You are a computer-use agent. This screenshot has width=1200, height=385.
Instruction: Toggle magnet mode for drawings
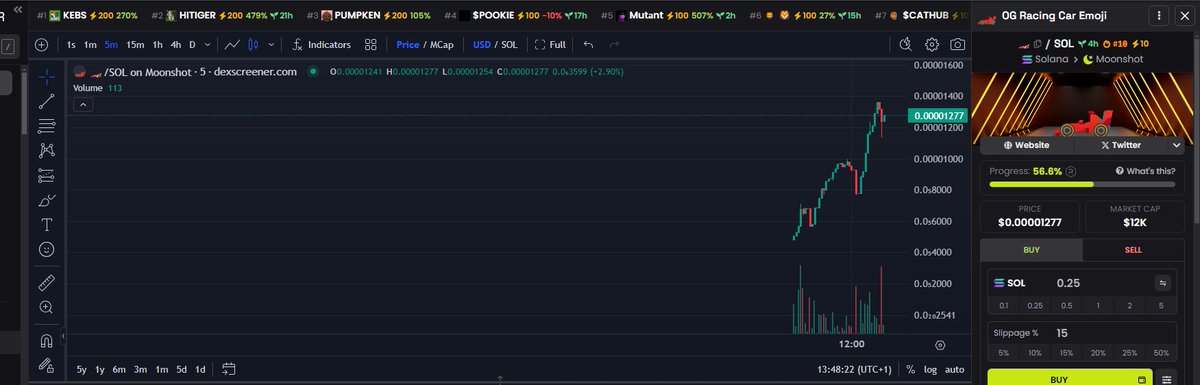(46, 341)
